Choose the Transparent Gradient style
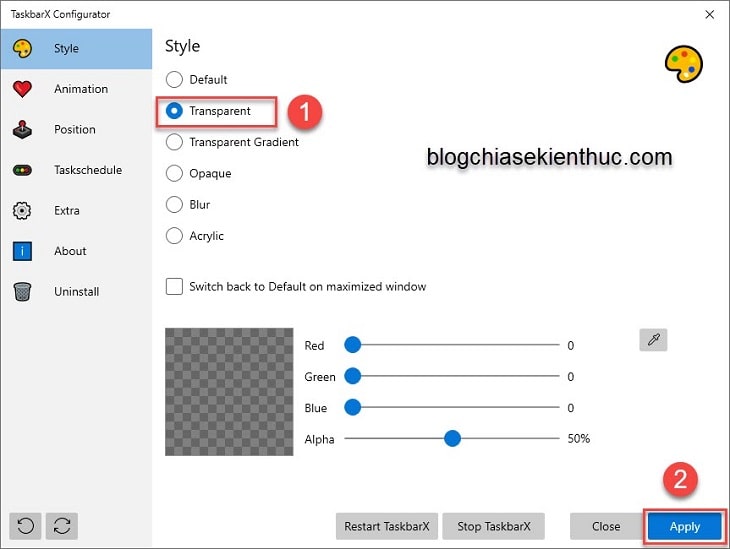 pyautogui.click(x=174, y=142)
